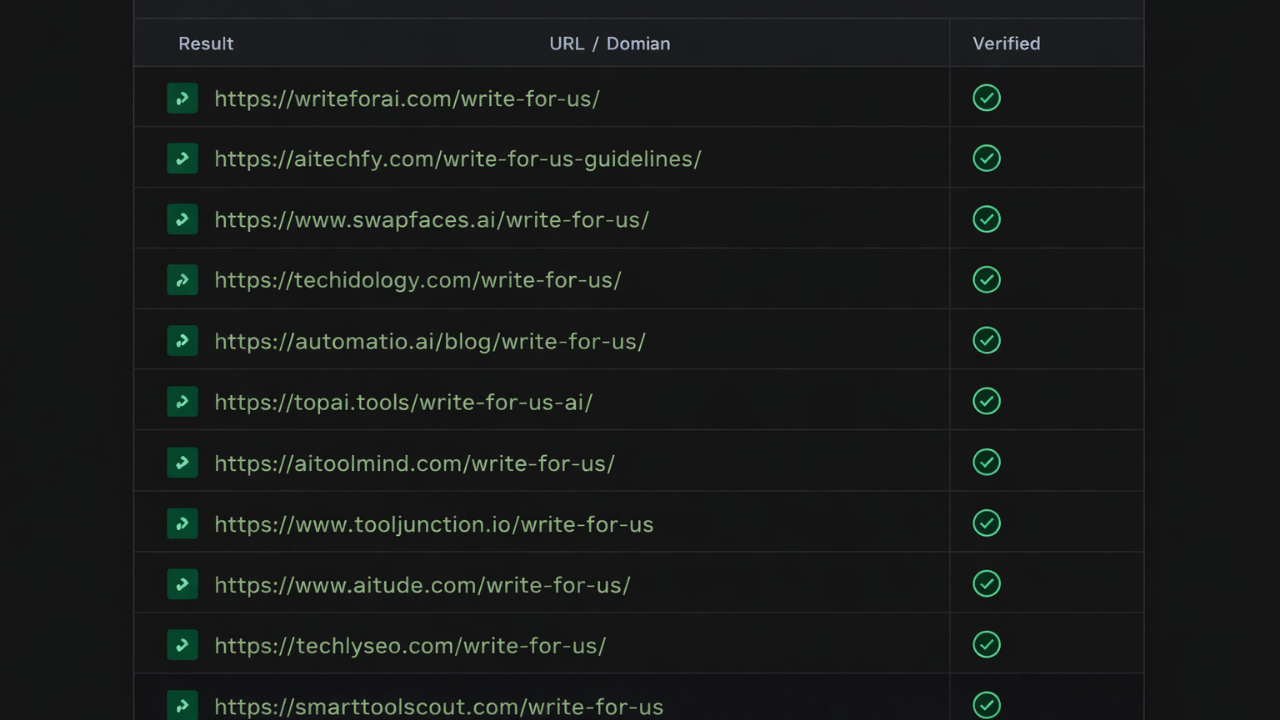Click the result icon beside writeforai.com
This screenshot has width=1280, height=720.
click(182, 98)
